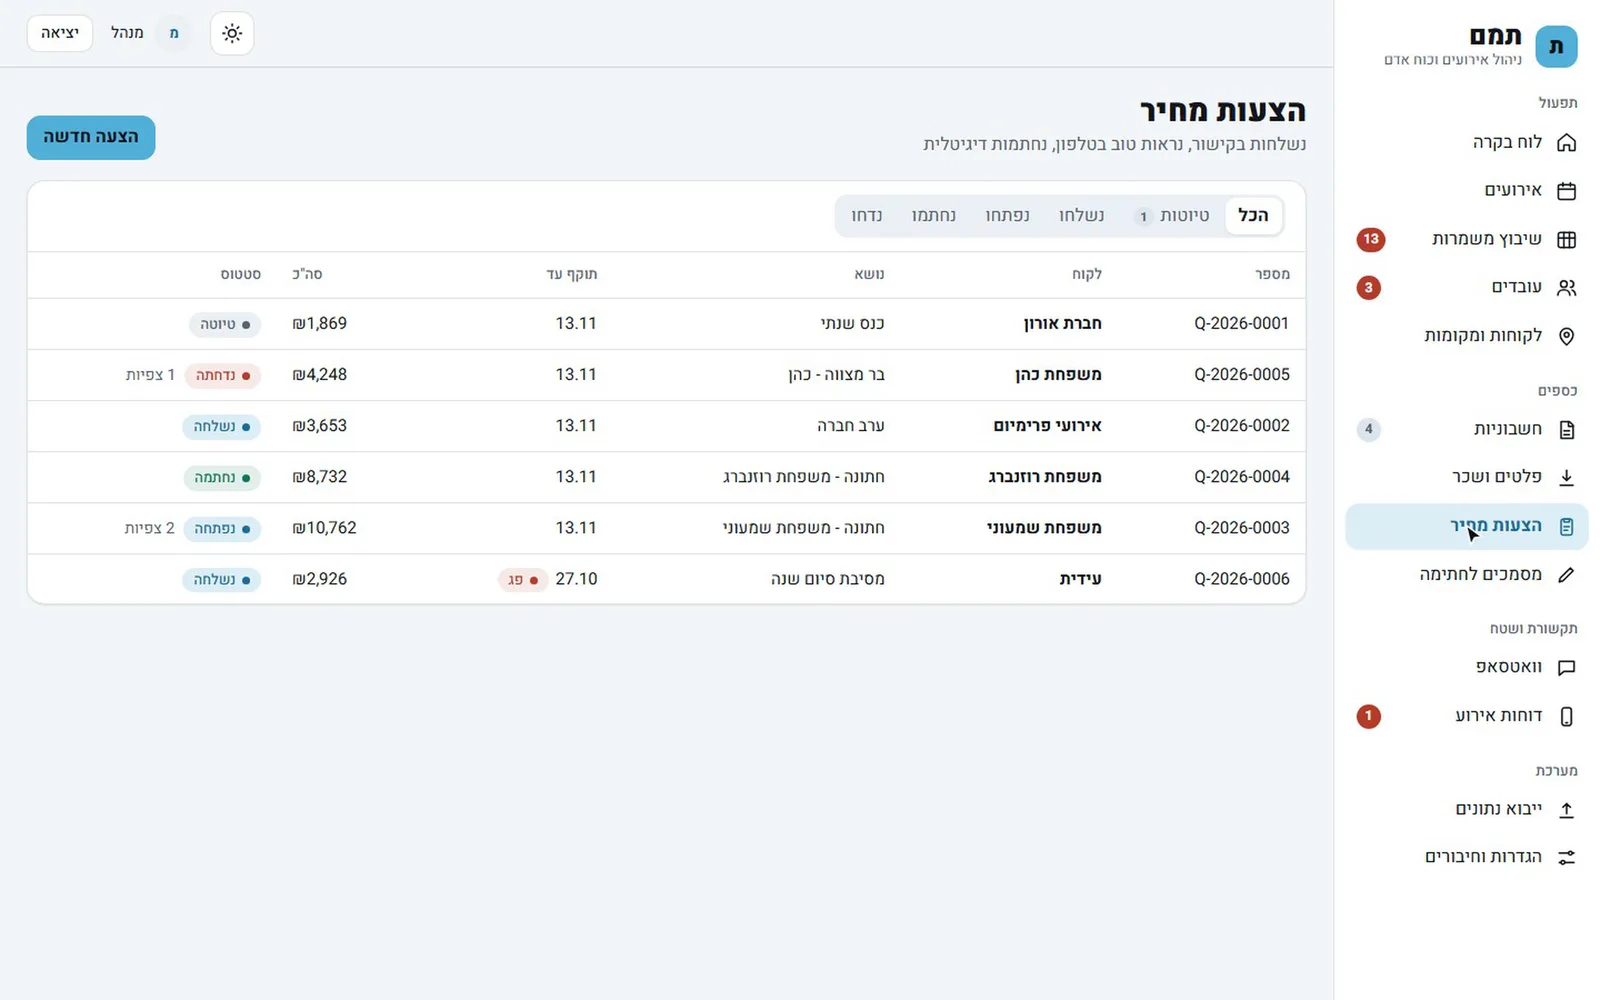Switch to the נפתחו tab
The width and height of the screenshot is (1600, 1000).
point(1007,215)
